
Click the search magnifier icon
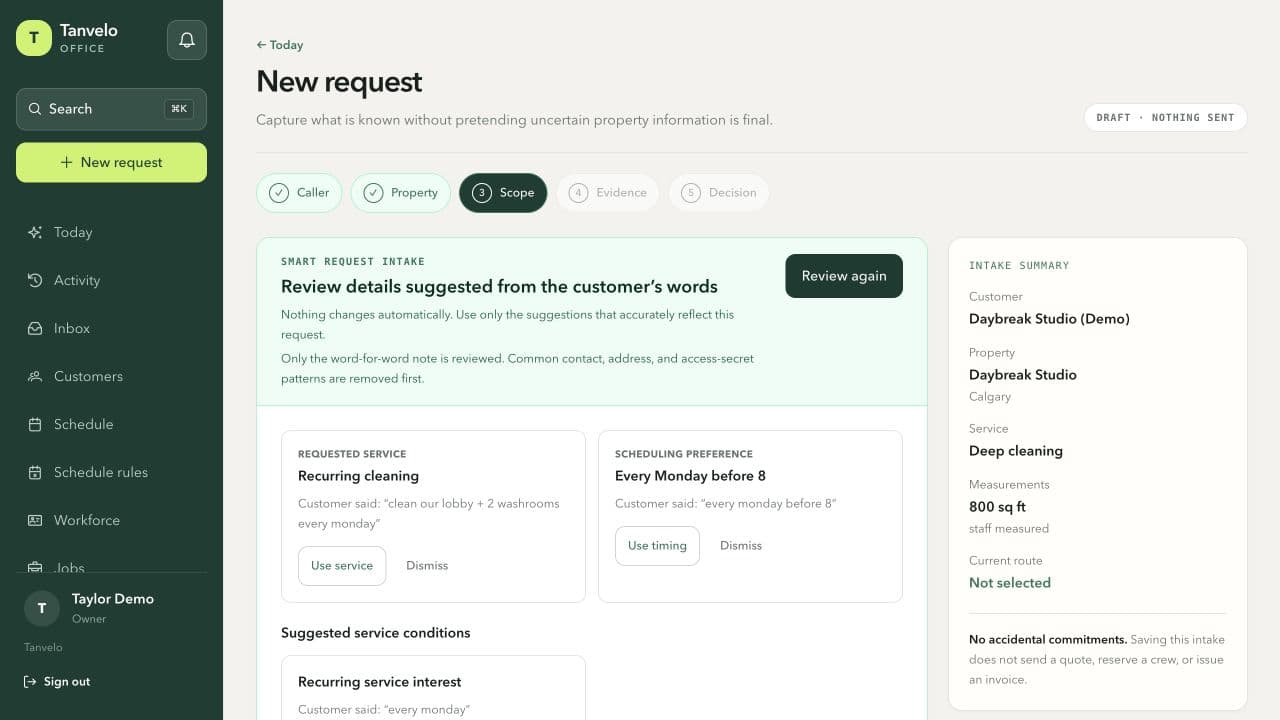pyautogui.click(x=35, y=109)
